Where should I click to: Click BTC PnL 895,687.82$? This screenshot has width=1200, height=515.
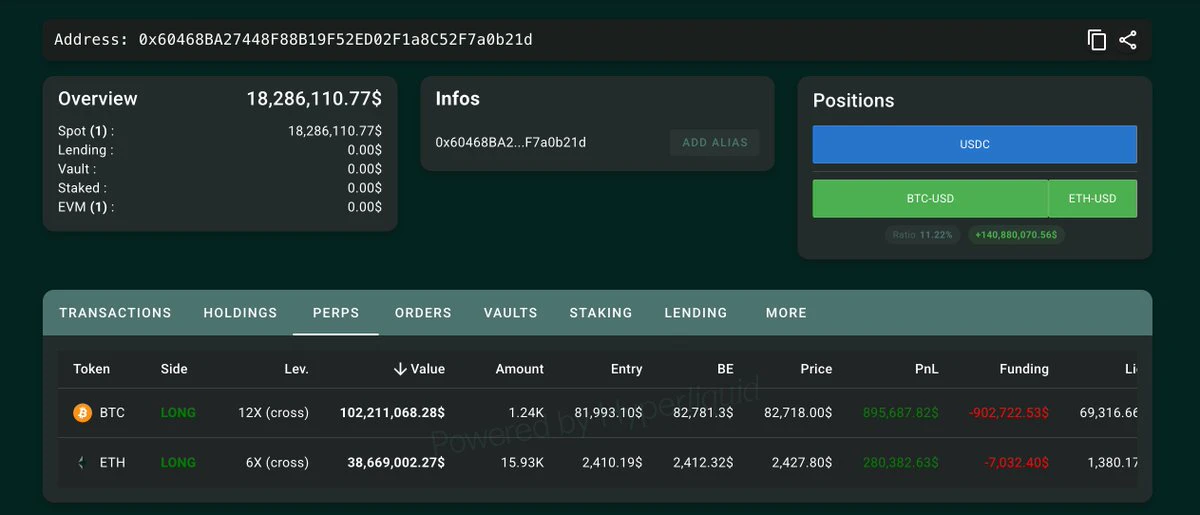(900, 412)
